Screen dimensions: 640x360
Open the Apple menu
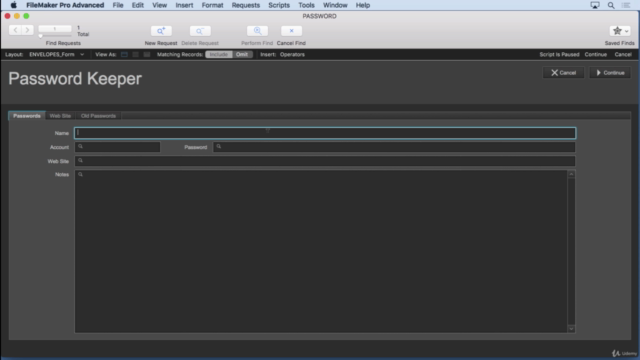(x=13, y=5)
